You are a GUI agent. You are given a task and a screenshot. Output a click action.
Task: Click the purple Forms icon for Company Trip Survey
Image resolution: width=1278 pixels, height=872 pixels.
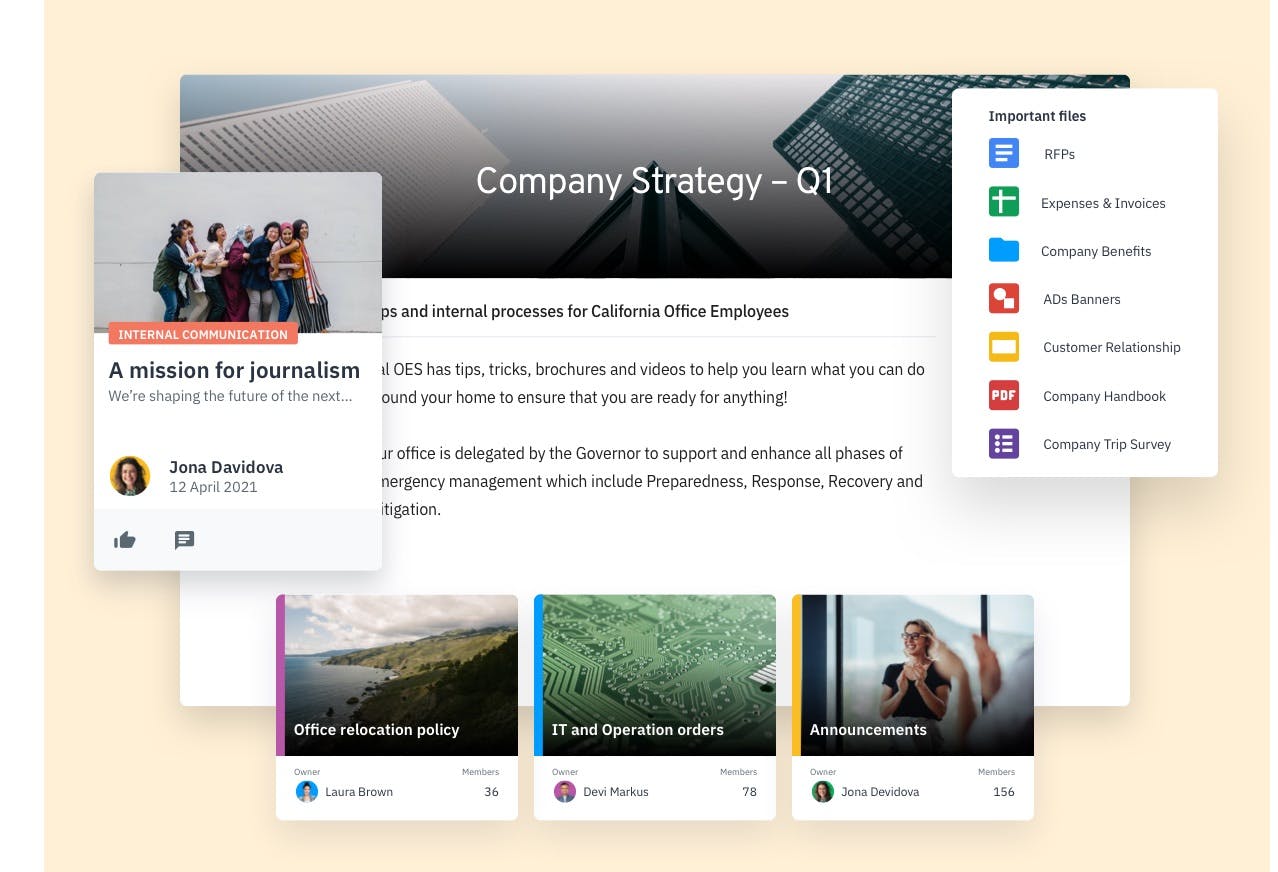point(1003,443)
